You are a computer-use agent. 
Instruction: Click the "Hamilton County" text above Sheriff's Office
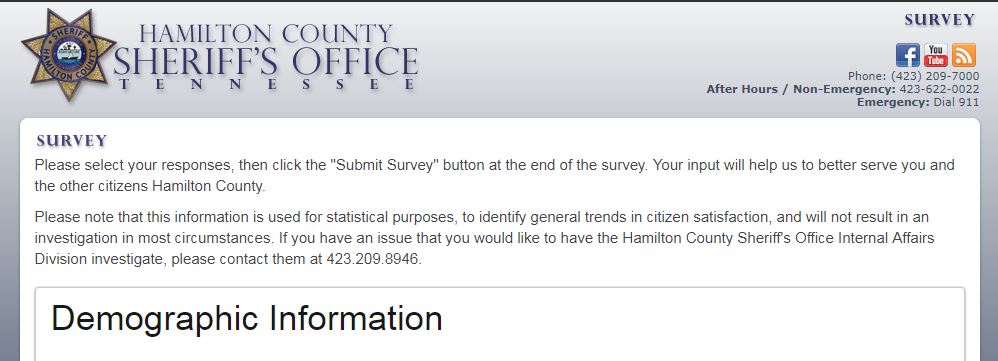click(x=265, y=34)
